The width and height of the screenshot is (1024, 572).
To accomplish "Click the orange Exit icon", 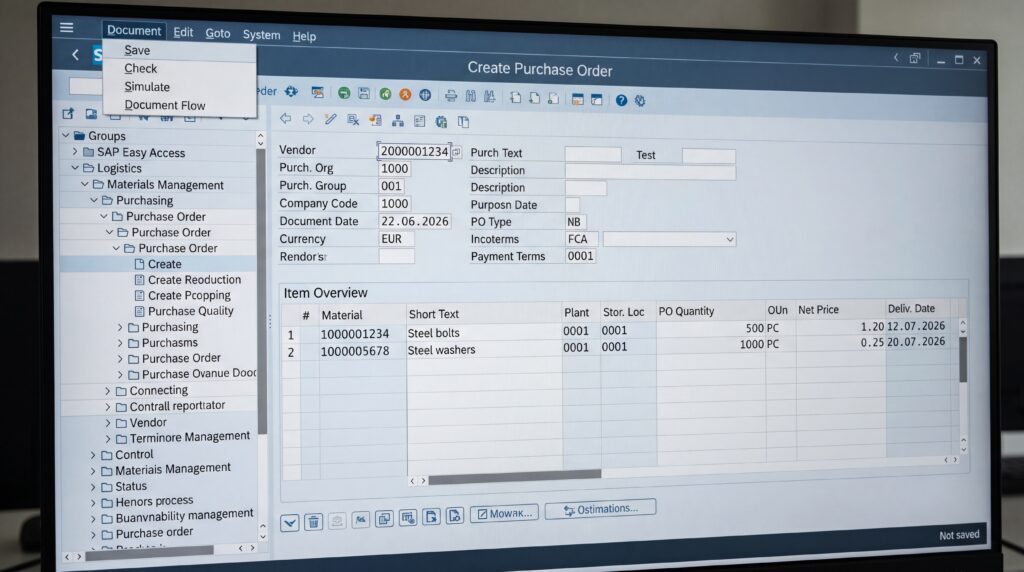I will click(x=405, y=95).
